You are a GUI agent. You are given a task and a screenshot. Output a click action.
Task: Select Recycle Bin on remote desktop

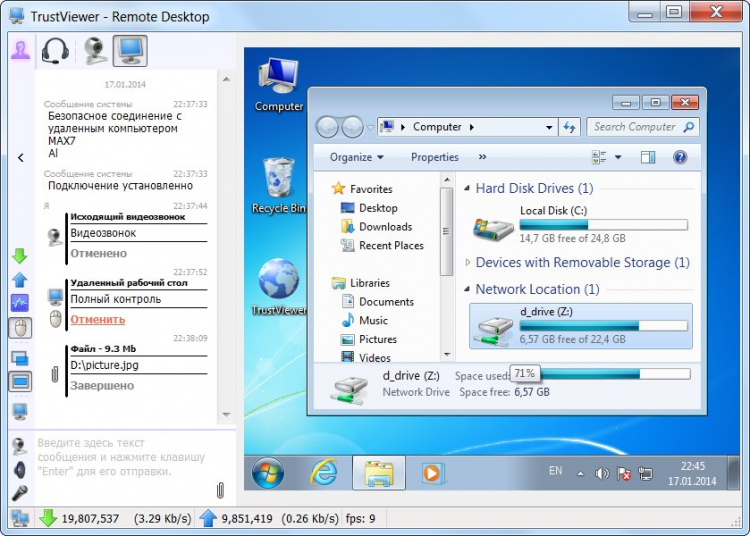click(278, 186)
